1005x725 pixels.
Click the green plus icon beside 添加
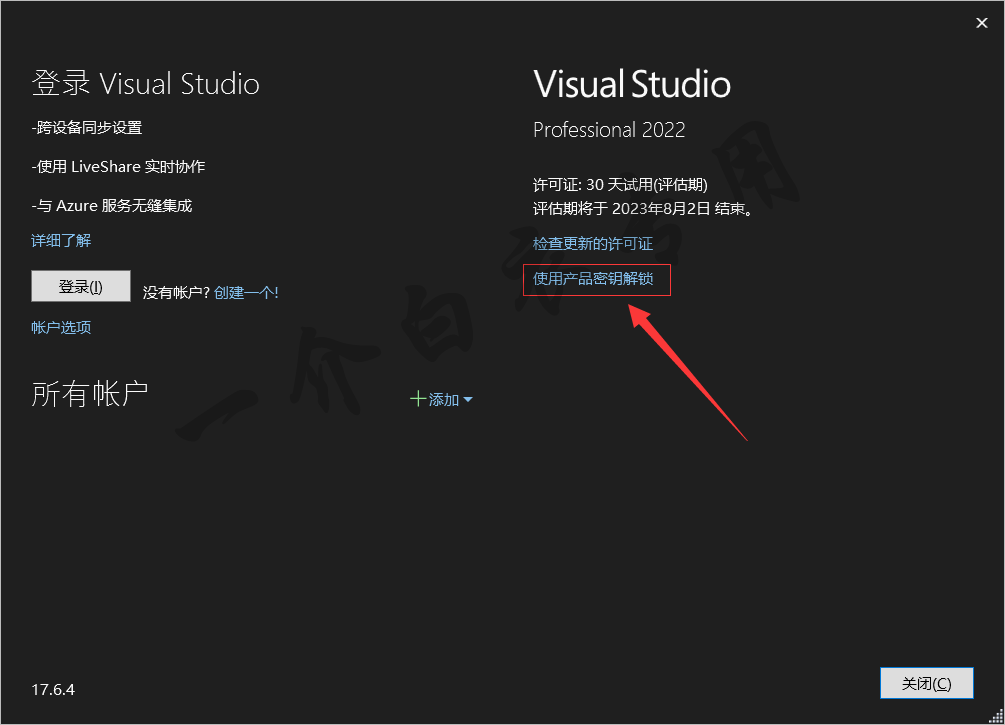pyautogui.click(x=418, y=399)
